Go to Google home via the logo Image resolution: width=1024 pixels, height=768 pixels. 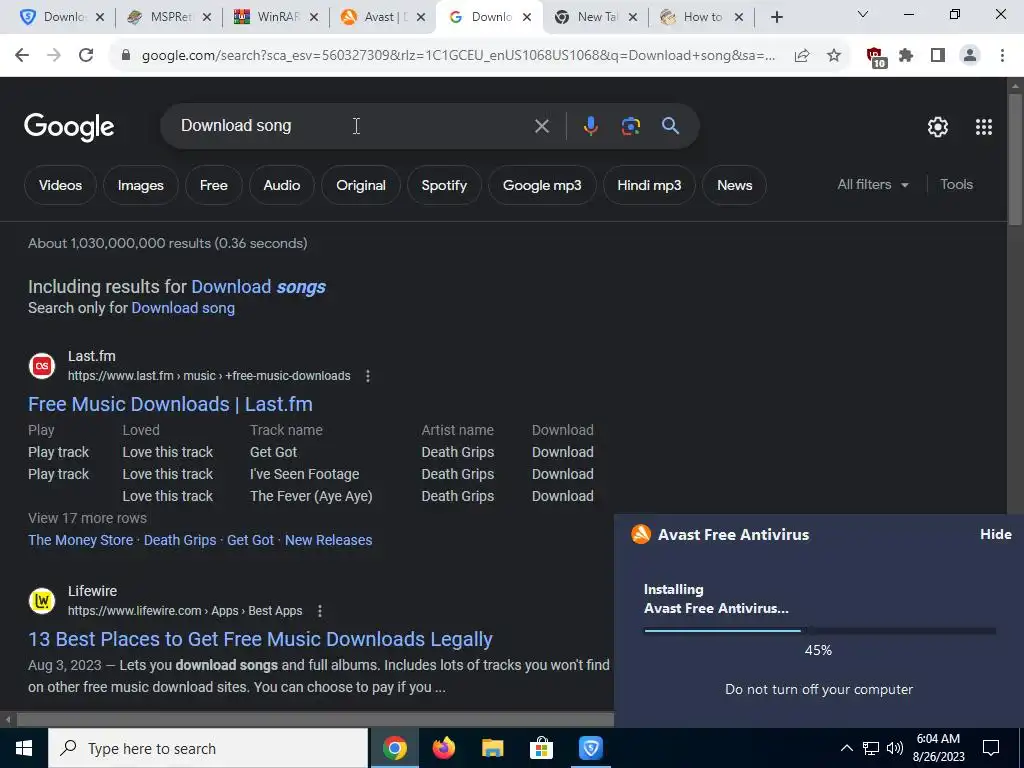[69, 127]
